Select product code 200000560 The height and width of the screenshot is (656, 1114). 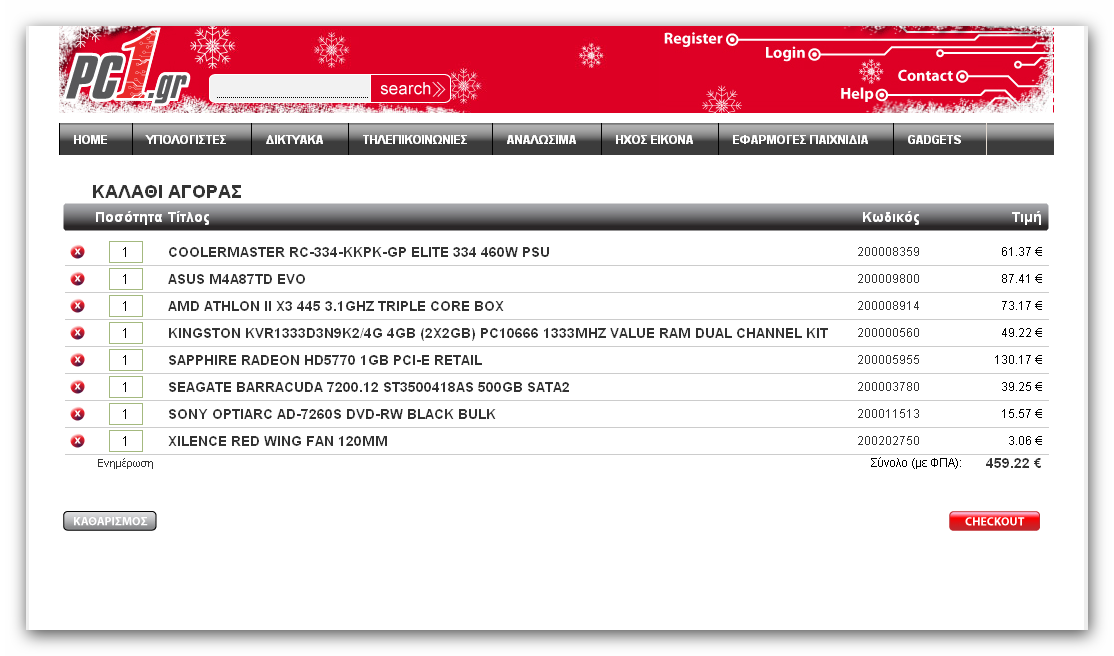click(888, 333)
